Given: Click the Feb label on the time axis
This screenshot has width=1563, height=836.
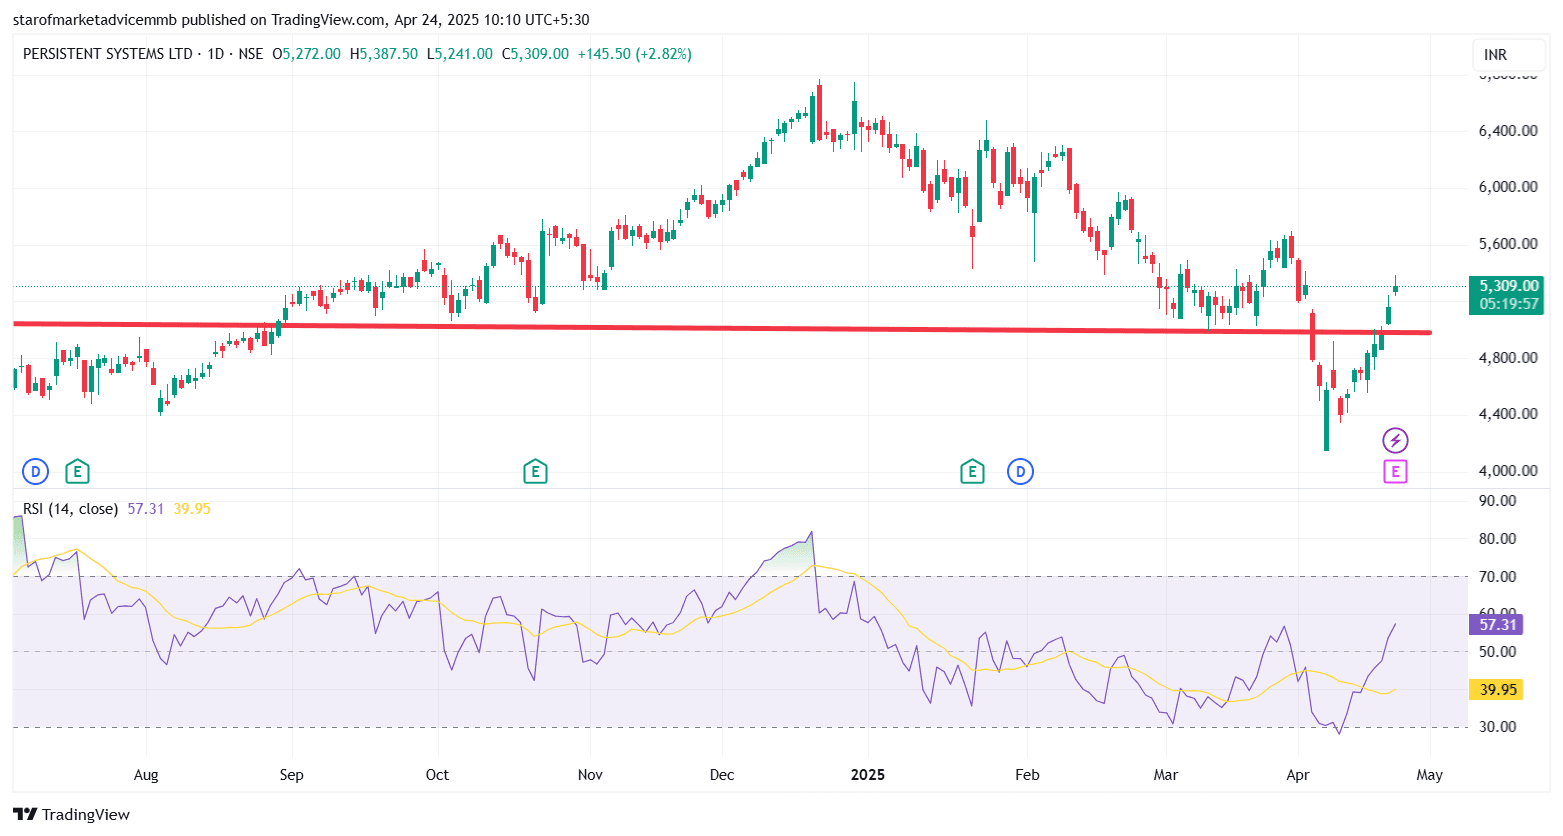Looking at the screenshot, I should [x=1027, y=775].
